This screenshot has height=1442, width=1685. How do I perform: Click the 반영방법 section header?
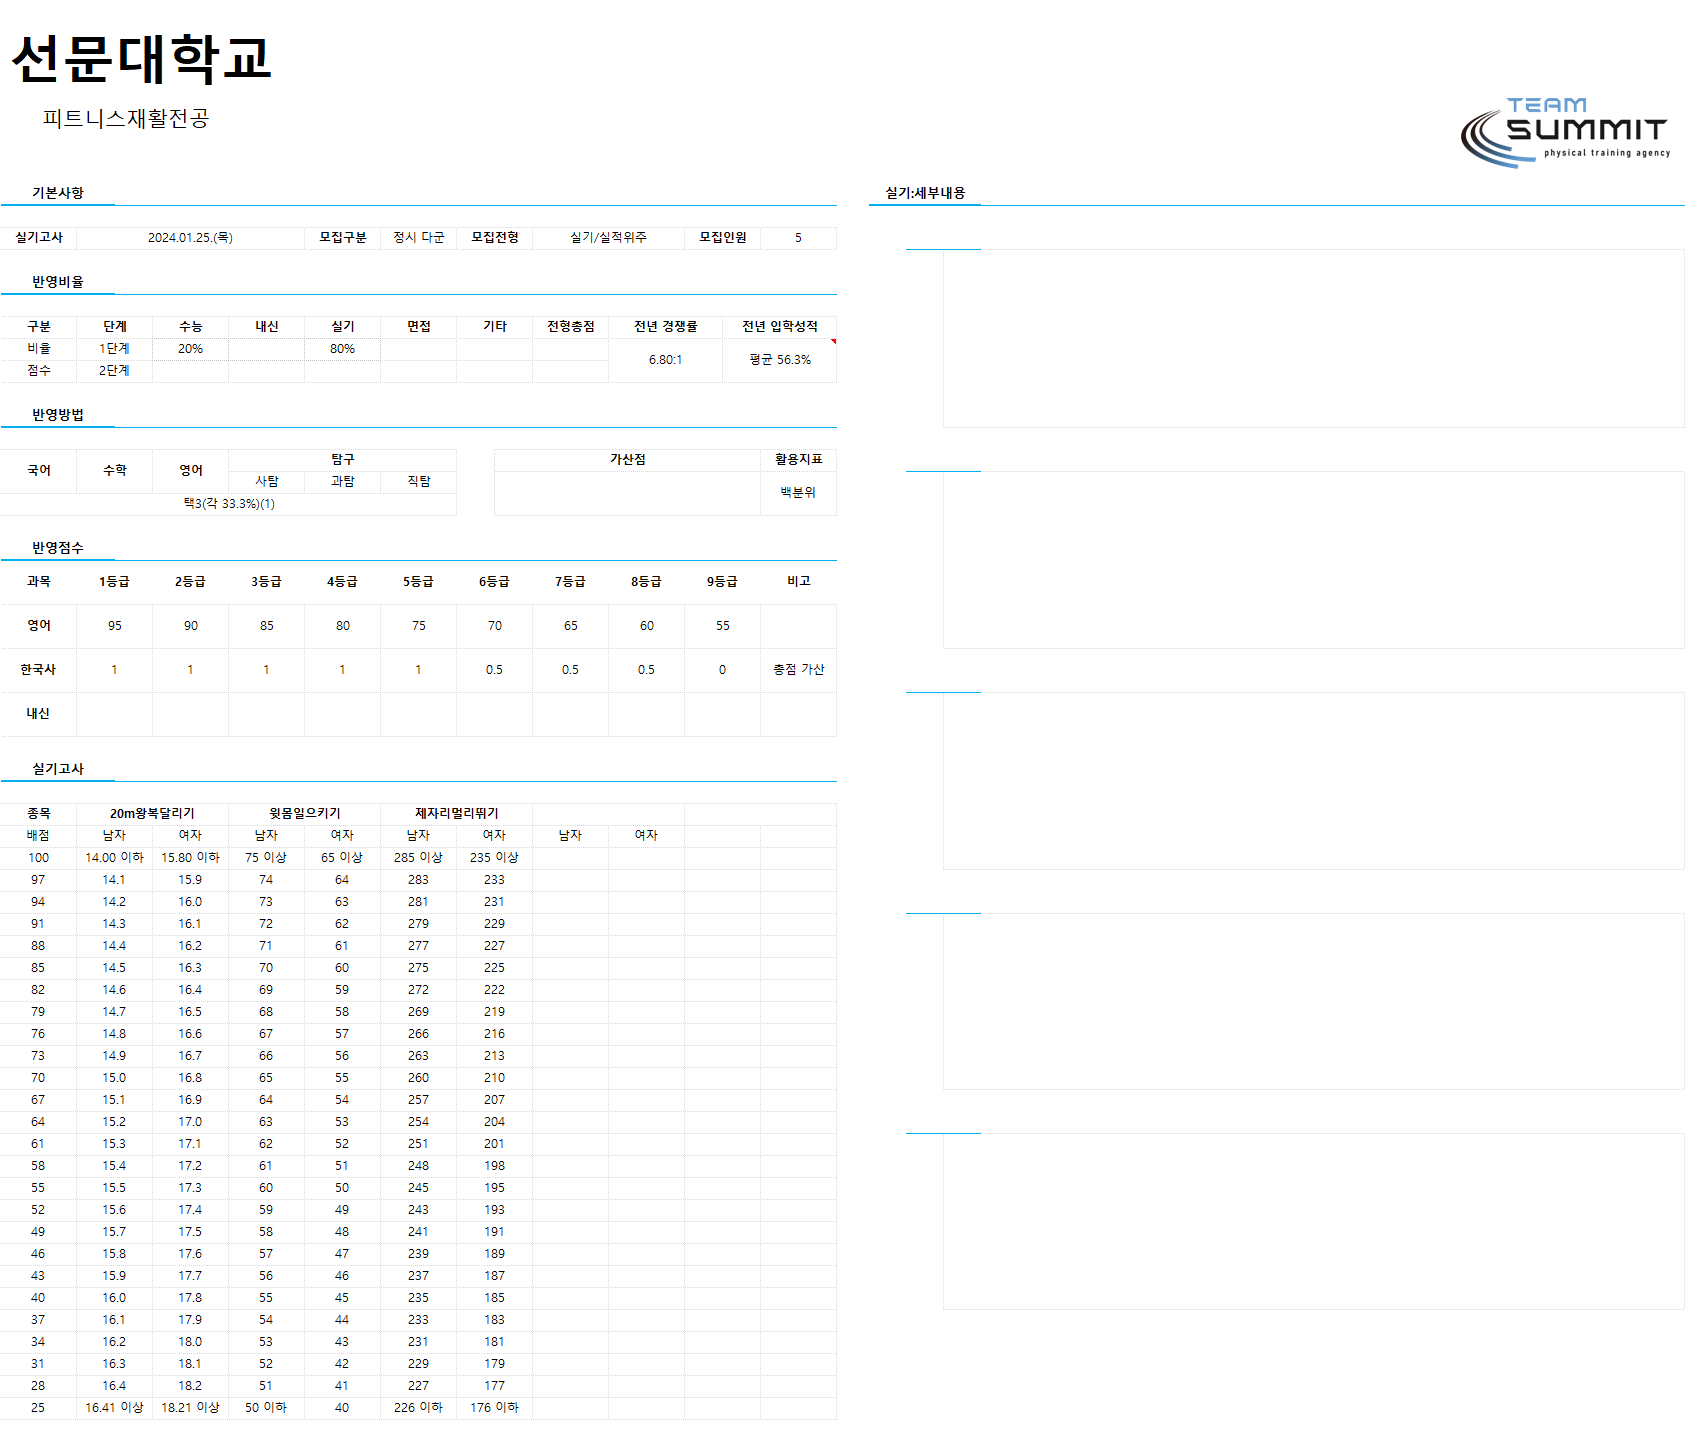click(x=58, y=415)
